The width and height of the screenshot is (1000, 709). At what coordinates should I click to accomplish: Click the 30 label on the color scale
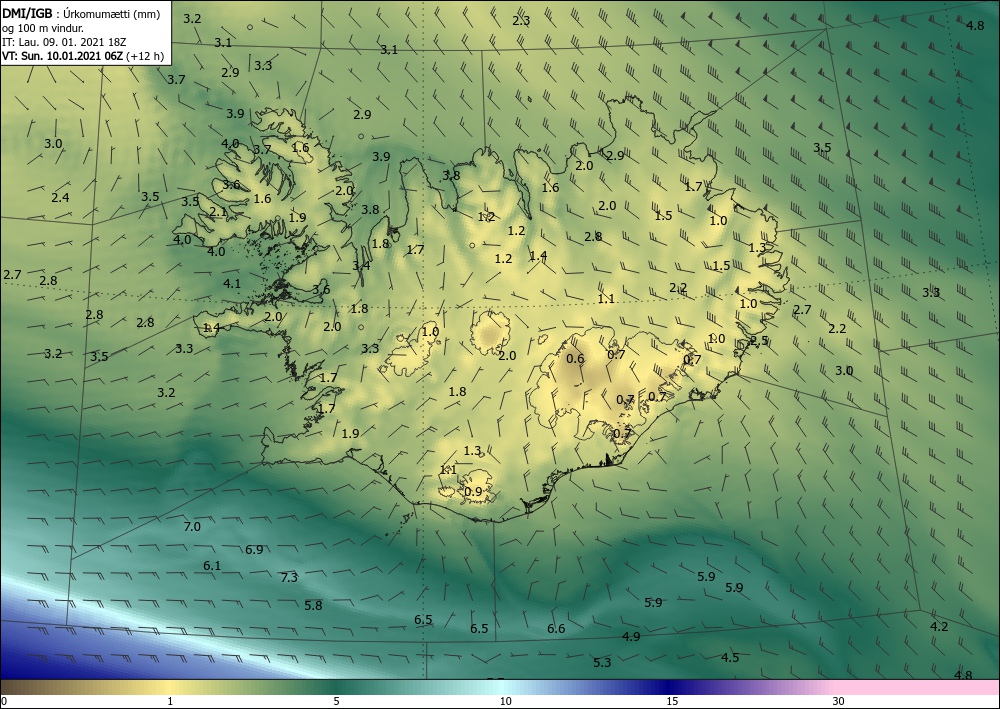(839, 701)
